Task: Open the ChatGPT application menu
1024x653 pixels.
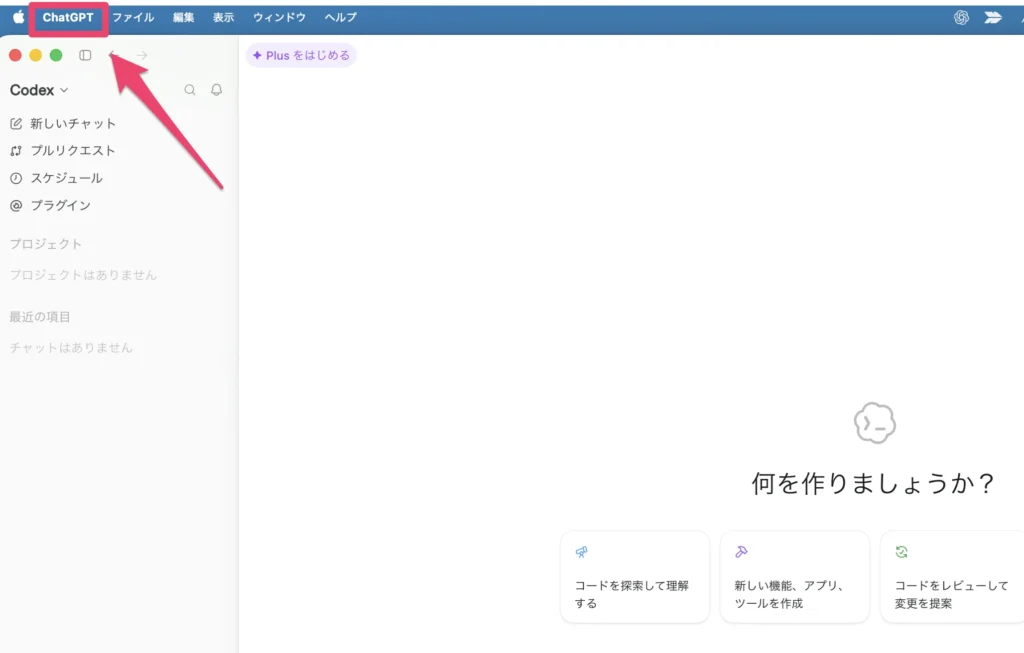Action: (x=68, y=18)
